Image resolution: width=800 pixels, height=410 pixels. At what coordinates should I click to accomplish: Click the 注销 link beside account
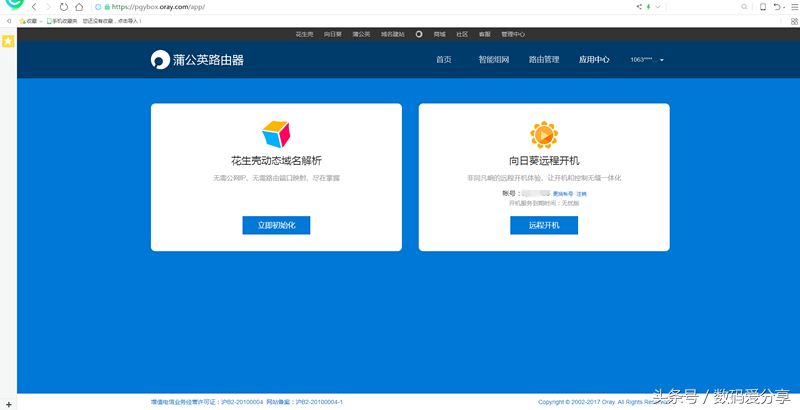click(581, 194)
